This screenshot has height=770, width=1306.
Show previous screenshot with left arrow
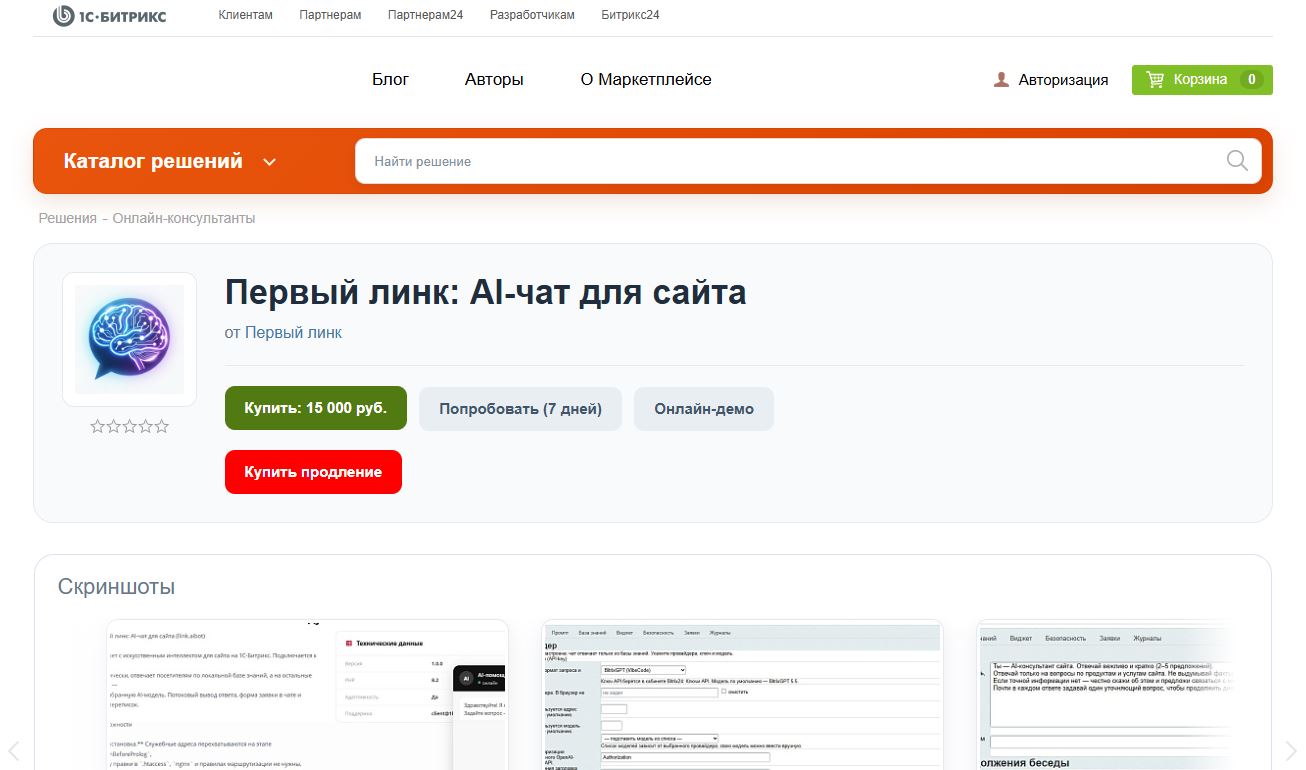click(14, 751)
